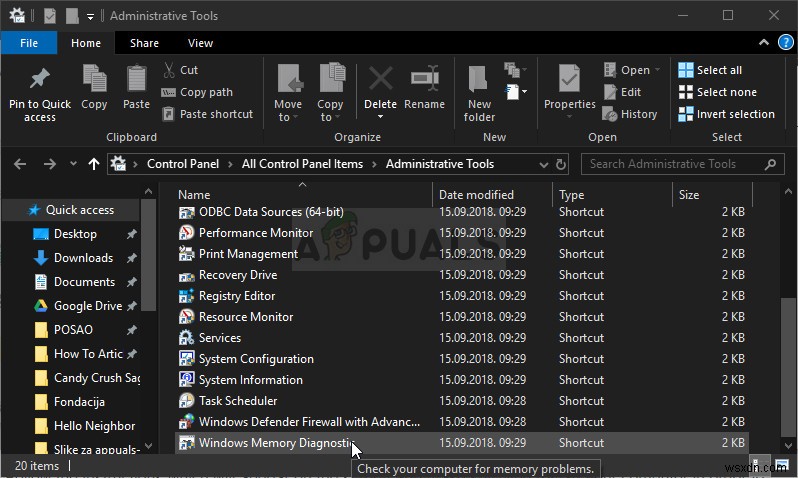The height and width of the screenshot is (478, 798).
Task: Click the Services gear icon
Action: point(186,338)
